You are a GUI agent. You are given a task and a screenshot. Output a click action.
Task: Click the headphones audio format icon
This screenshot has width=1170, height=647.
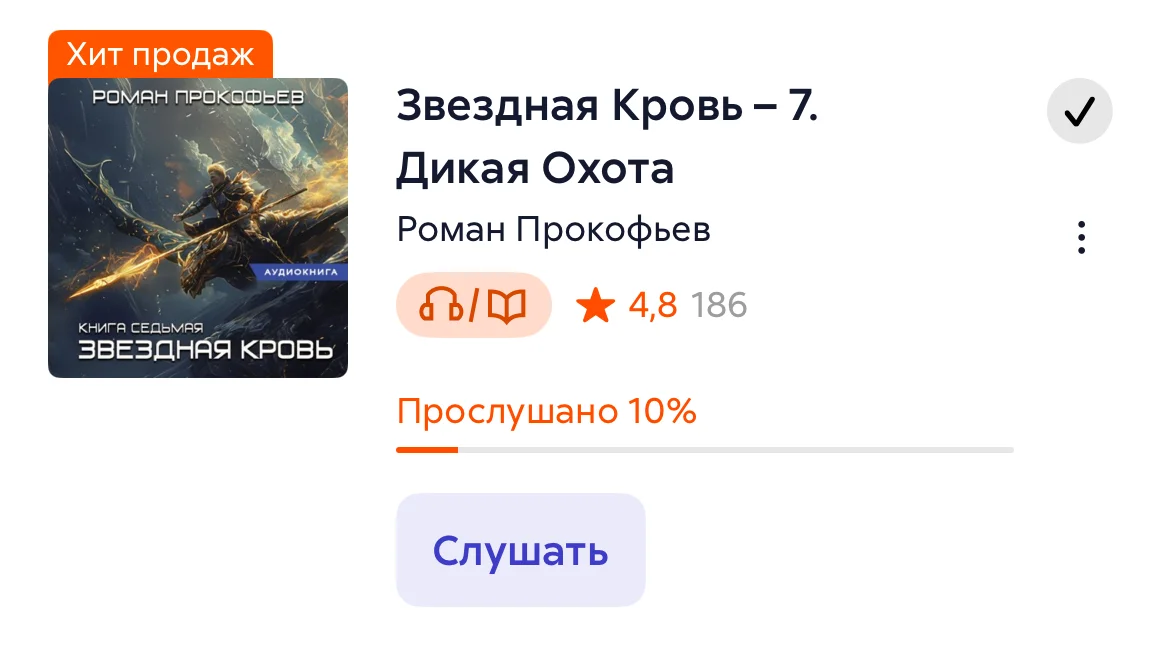click(441, 305)
